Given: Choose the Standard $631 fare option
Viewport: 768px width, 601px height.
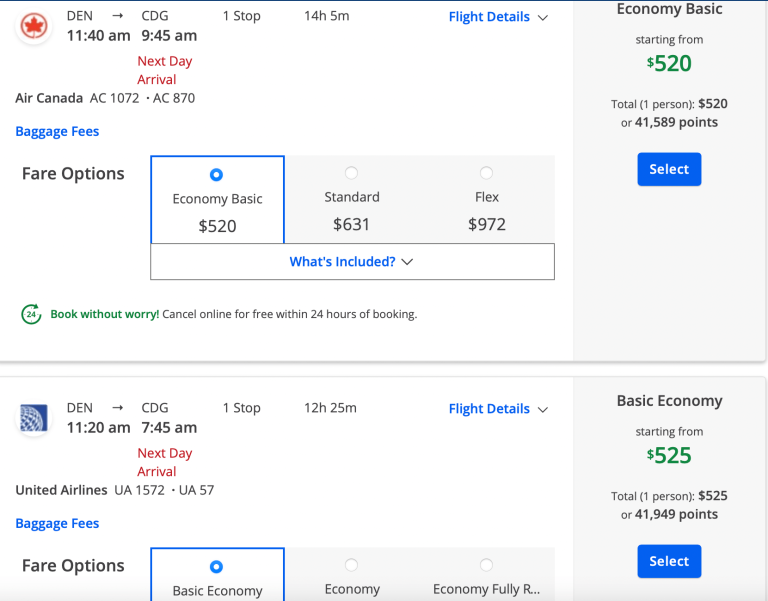Looking at the screenshot, I should [x=351, y=173].
